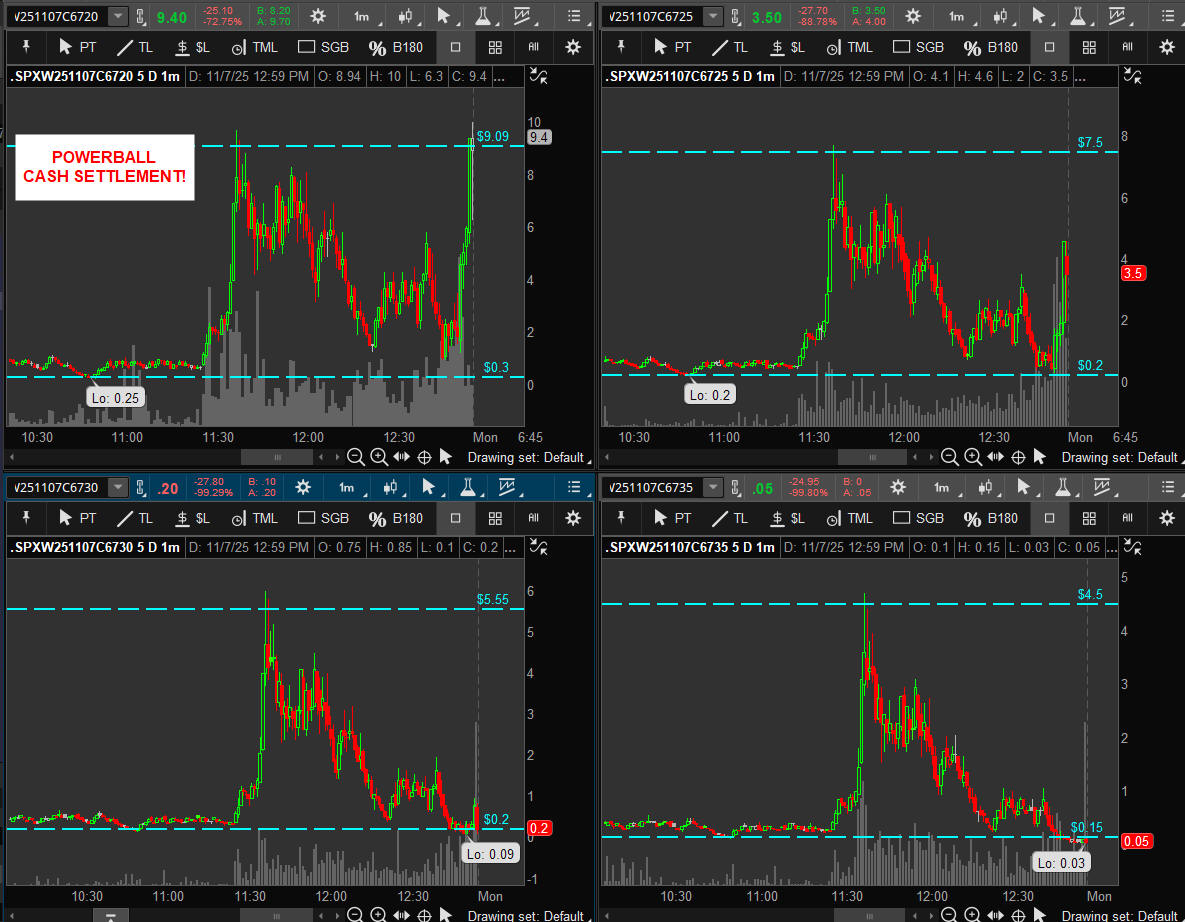The width and height of the screenshot is (1185, 922).
Task: Open chart style candlestick menu in C6720 toolbar
Action: [405, 16]
